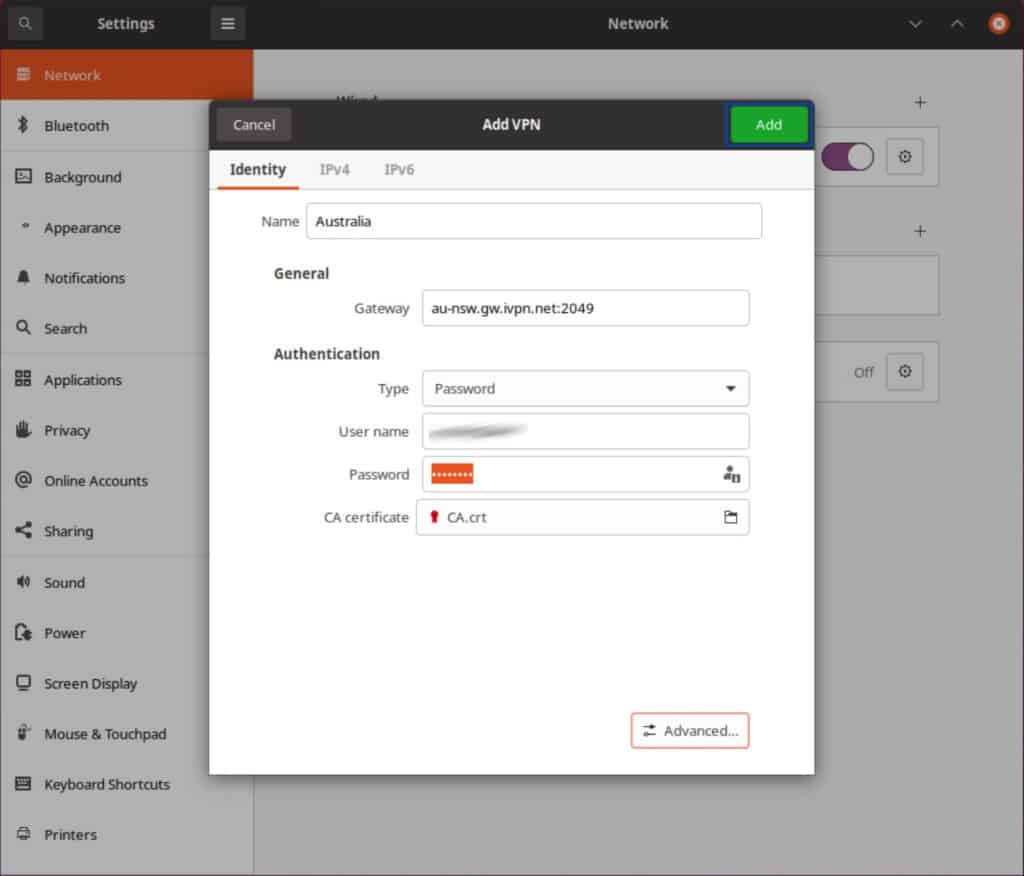1024x876 pixels.
Task: Click the Appearance sidebar icon
Action: click(x=25, y=226)
